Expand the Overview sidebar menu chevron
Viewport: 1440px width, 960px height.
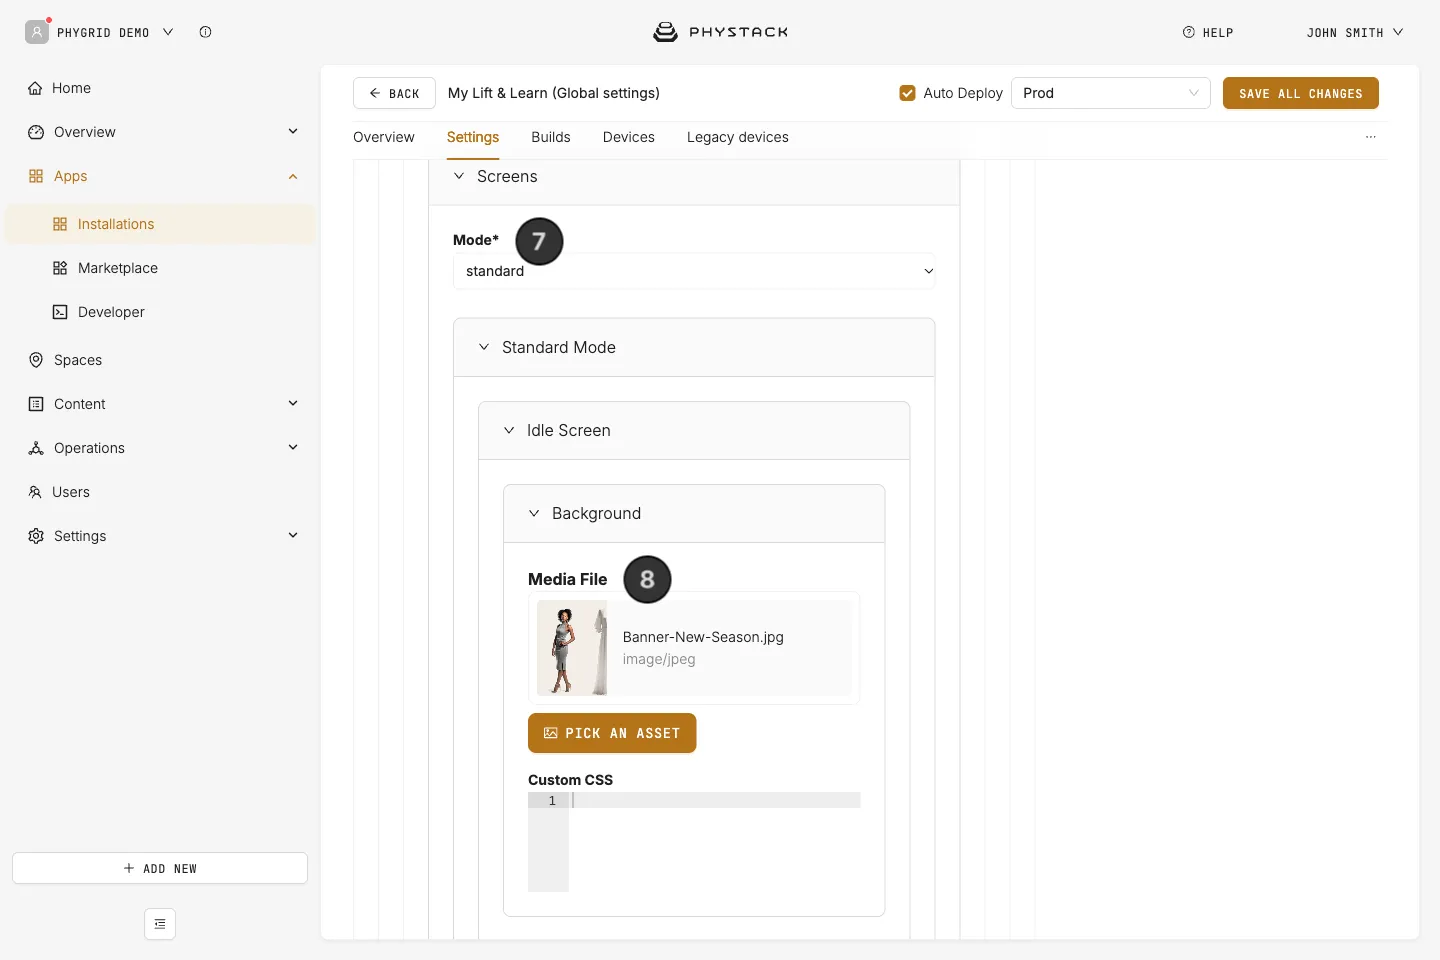coord(293,131)
